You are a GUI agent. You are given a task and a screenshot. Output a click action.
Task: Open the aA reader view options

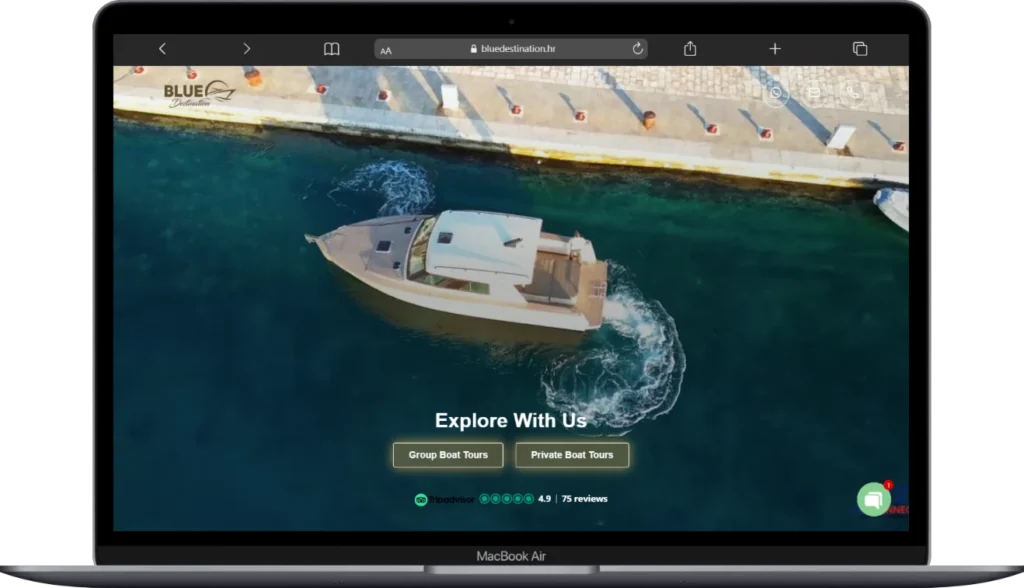pyautogui.click(x=387, y=50)
